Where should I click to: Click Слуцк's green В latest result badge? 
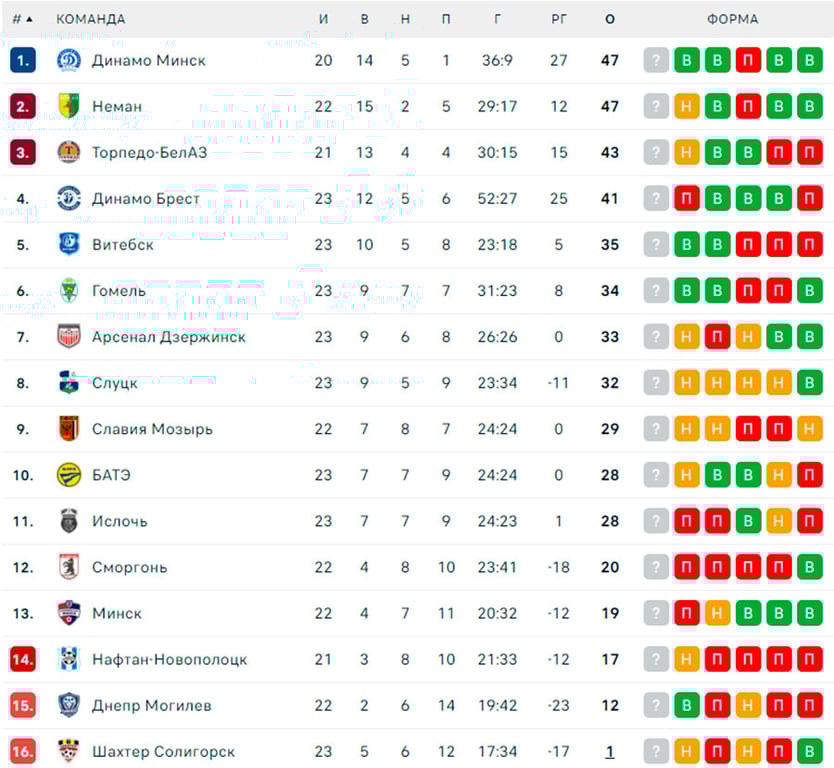click(810, 383)
